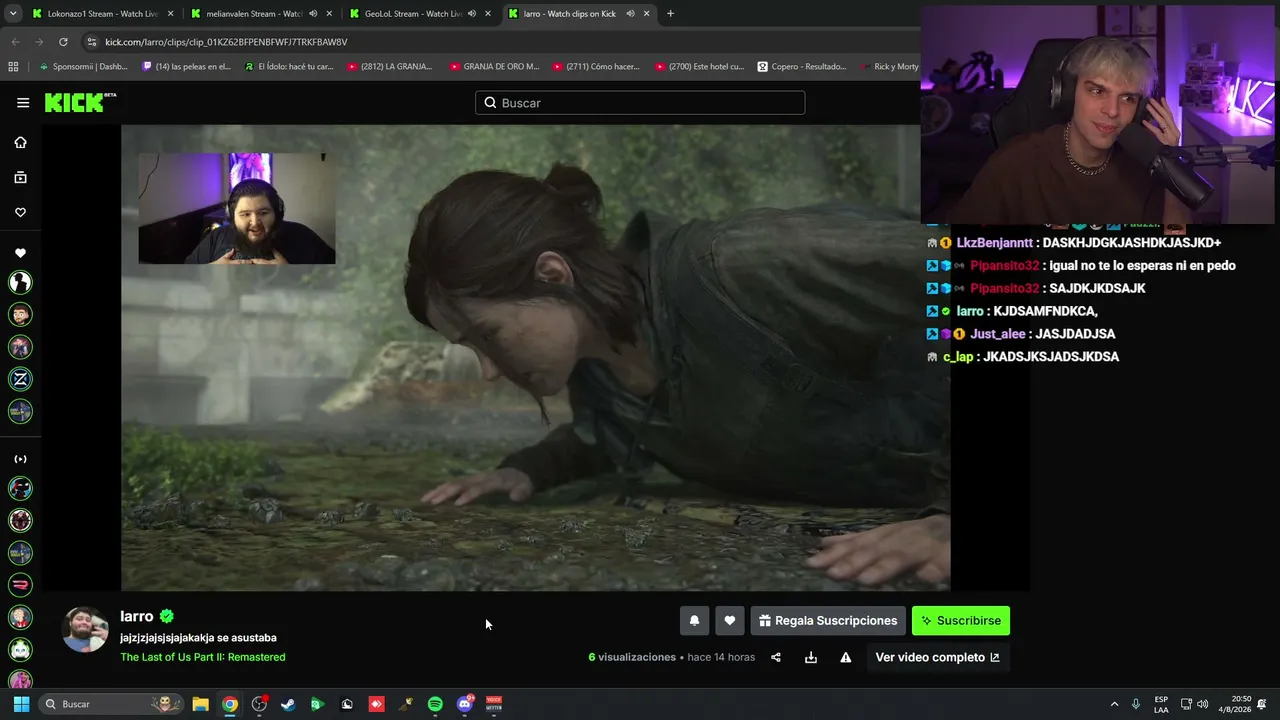The height and width of the screenshot is (720, 1280).
Task: Open Steam from the taskbar
Action: click(288, 704)
